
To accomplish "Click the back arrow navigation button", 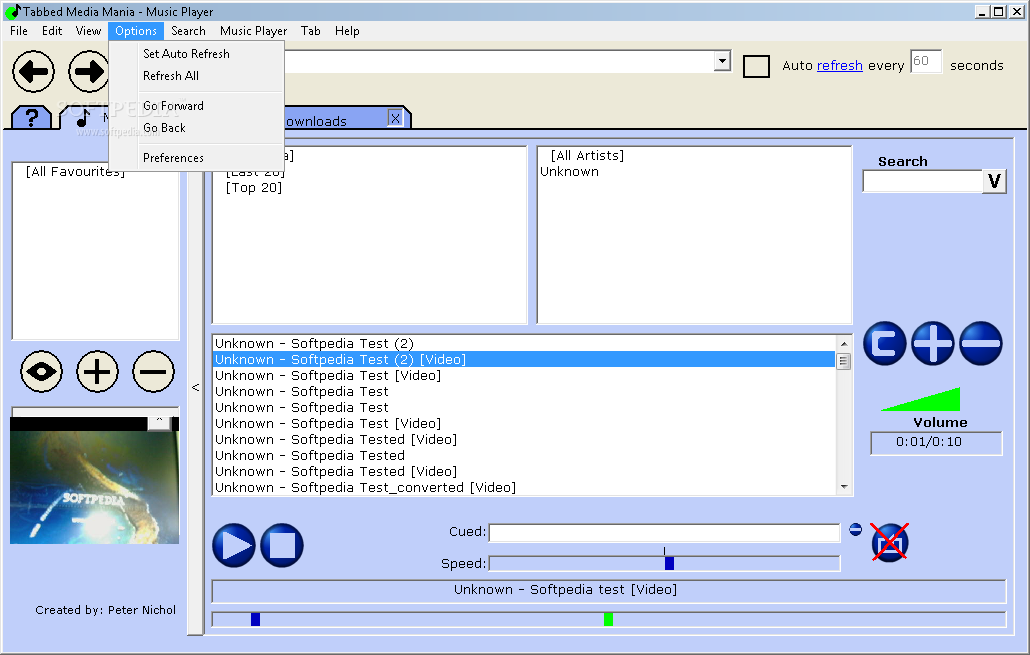I will pyautogui.click(x=34, y=72).
